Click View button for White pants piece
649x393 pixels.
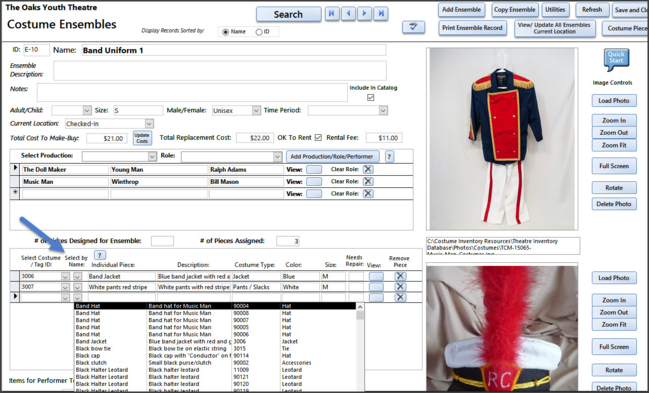(376, 287)
